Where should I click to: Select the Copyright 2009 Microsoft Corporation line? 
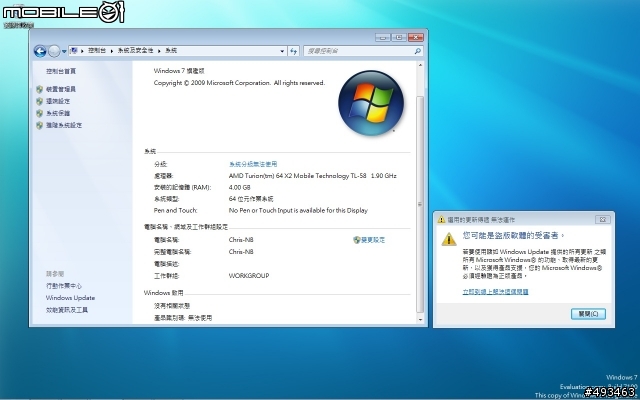pos(239,83)
